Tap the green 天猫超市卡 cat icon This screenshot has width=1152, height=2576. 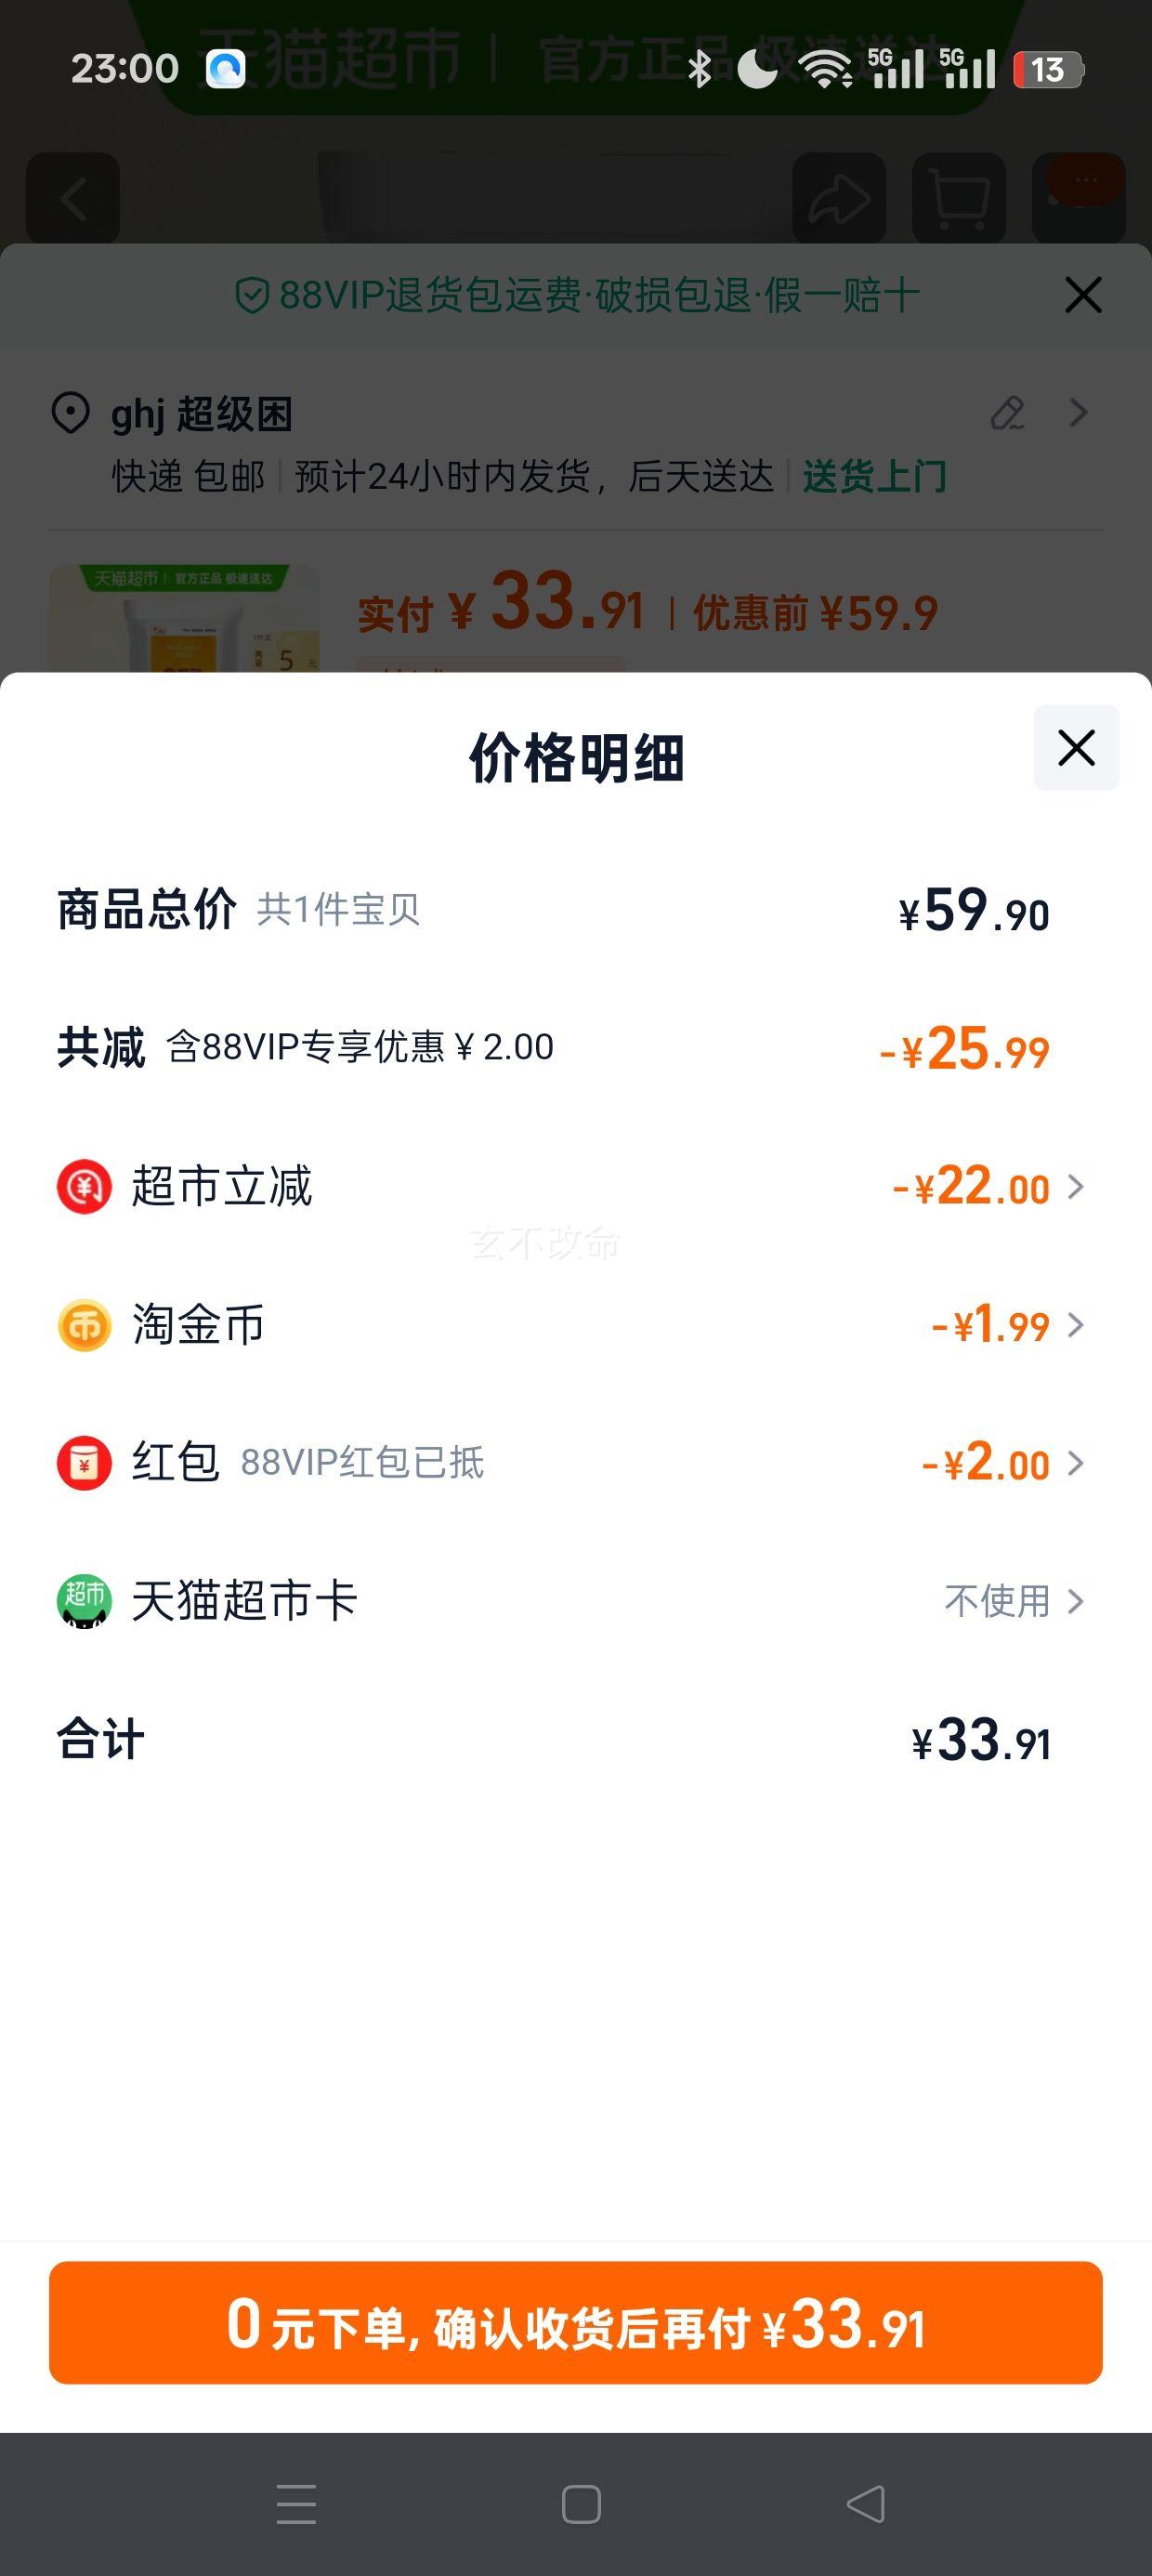point(84,1601)
